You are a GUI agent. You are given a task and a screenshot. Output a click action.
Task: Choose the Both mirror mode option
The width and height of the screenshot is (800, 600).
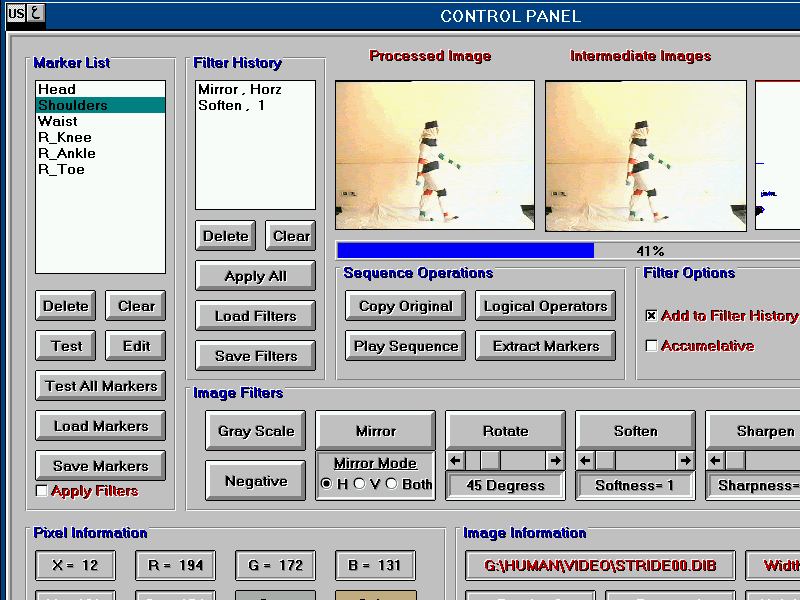click(x=391, y=484)
